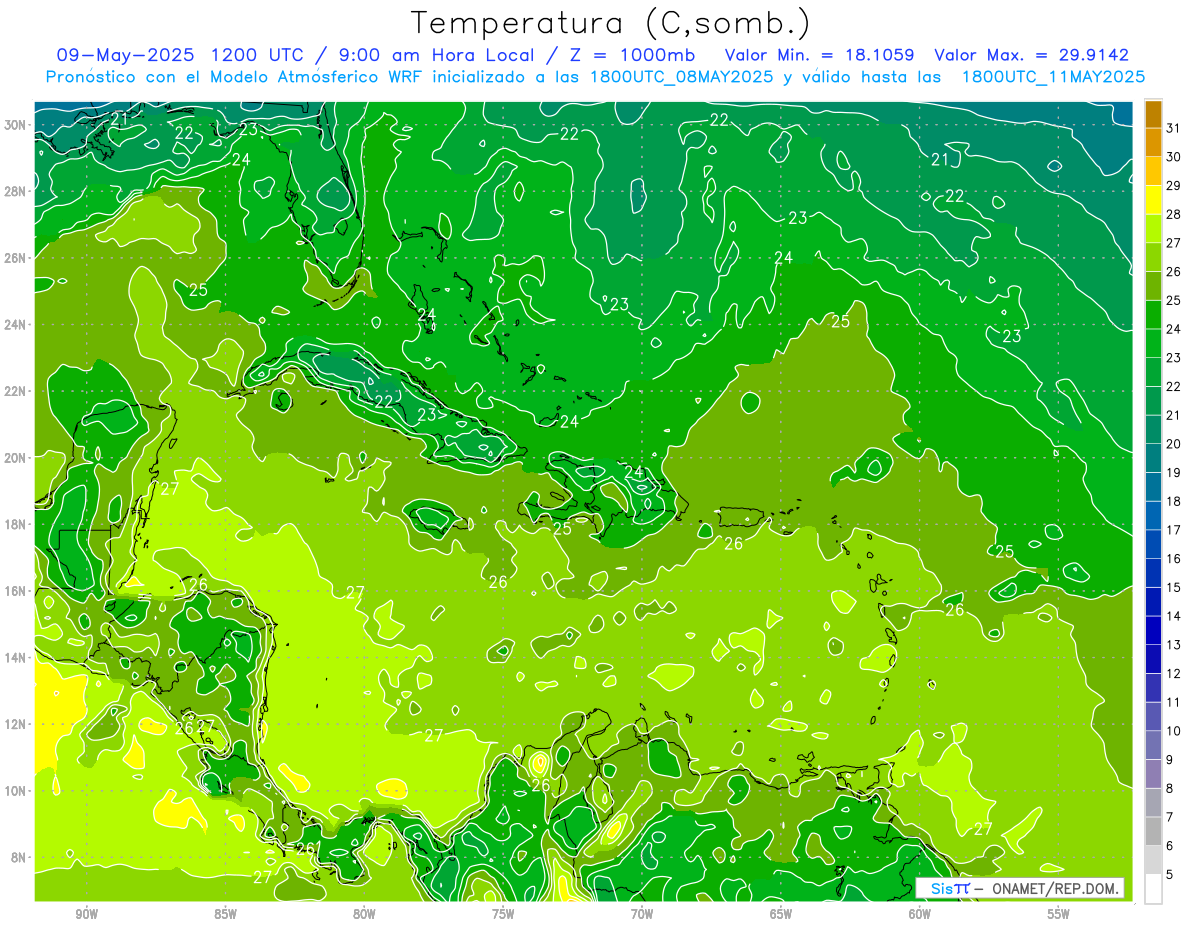Click the 30N latitude axis label
This screenshot has width=1200, height=927.
point(16,125)
